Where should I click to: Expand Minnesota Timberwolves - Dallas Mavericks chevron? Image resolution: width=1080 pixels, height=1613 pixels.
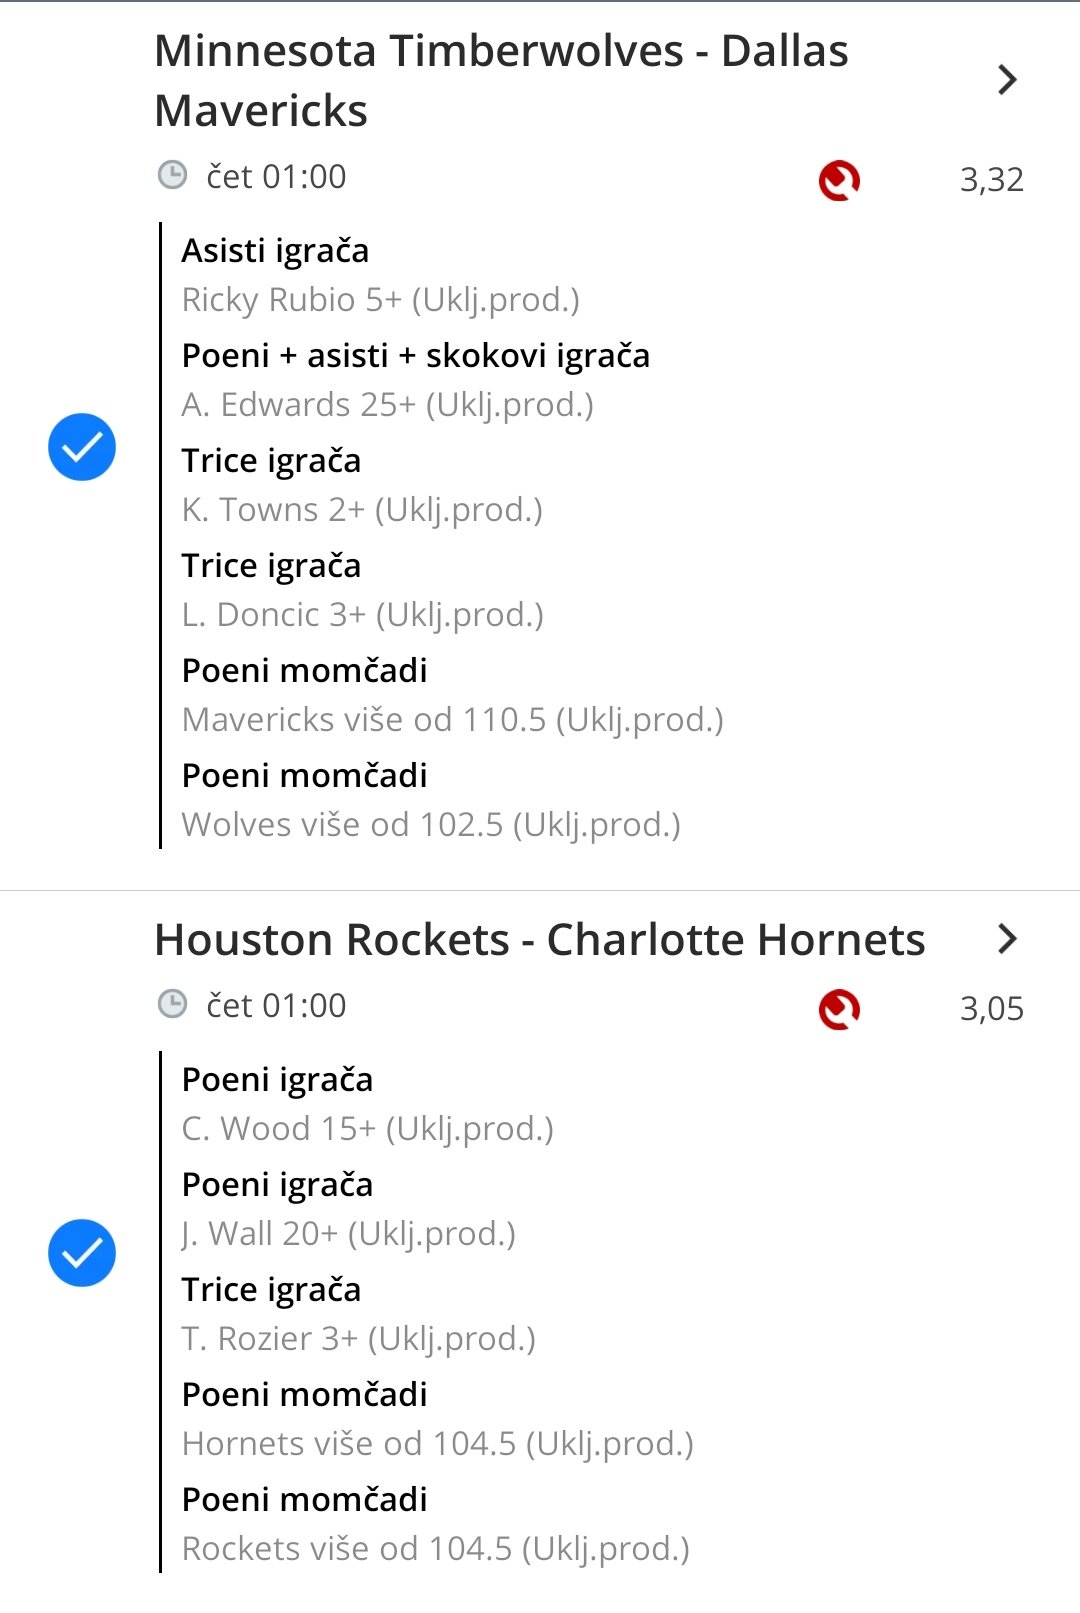pos(1007,80)
